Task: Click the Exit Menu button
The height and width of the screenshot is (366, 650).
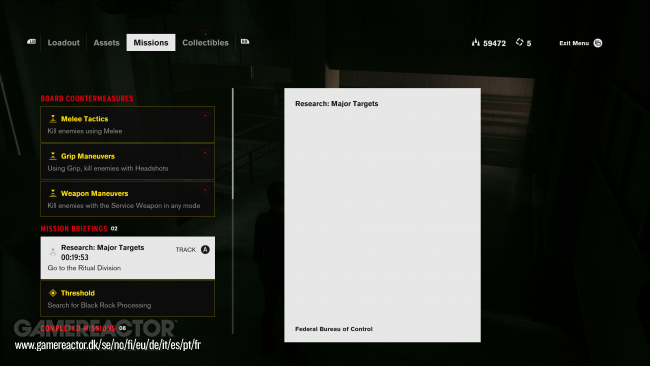Action: [580, 43]
